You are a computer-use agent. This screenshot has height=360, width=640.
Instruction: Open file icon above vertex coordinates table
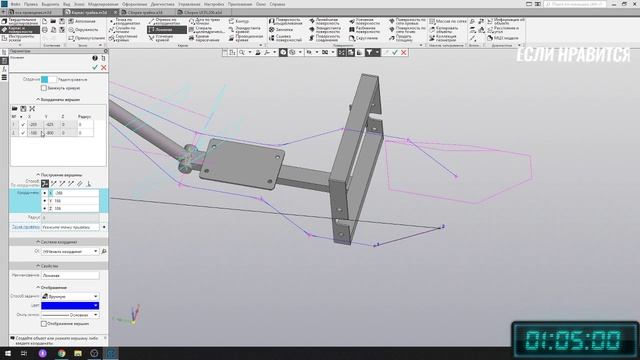coord(15,109)
